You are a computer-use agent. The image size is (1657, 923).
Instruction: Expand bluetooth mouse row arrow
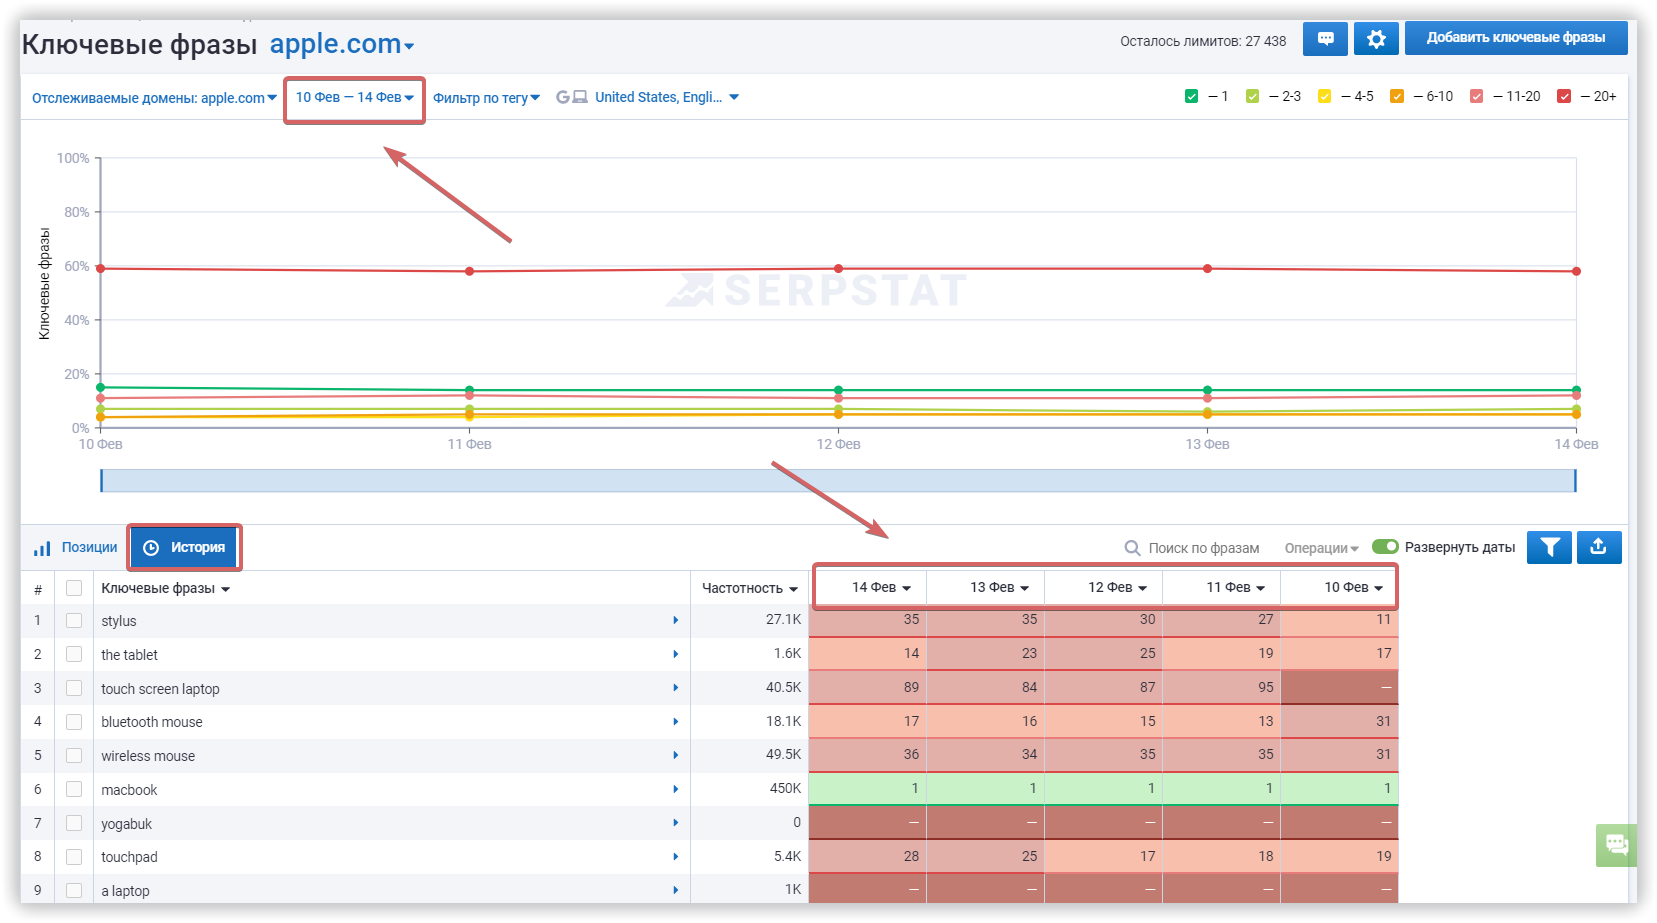pos(676,722)
